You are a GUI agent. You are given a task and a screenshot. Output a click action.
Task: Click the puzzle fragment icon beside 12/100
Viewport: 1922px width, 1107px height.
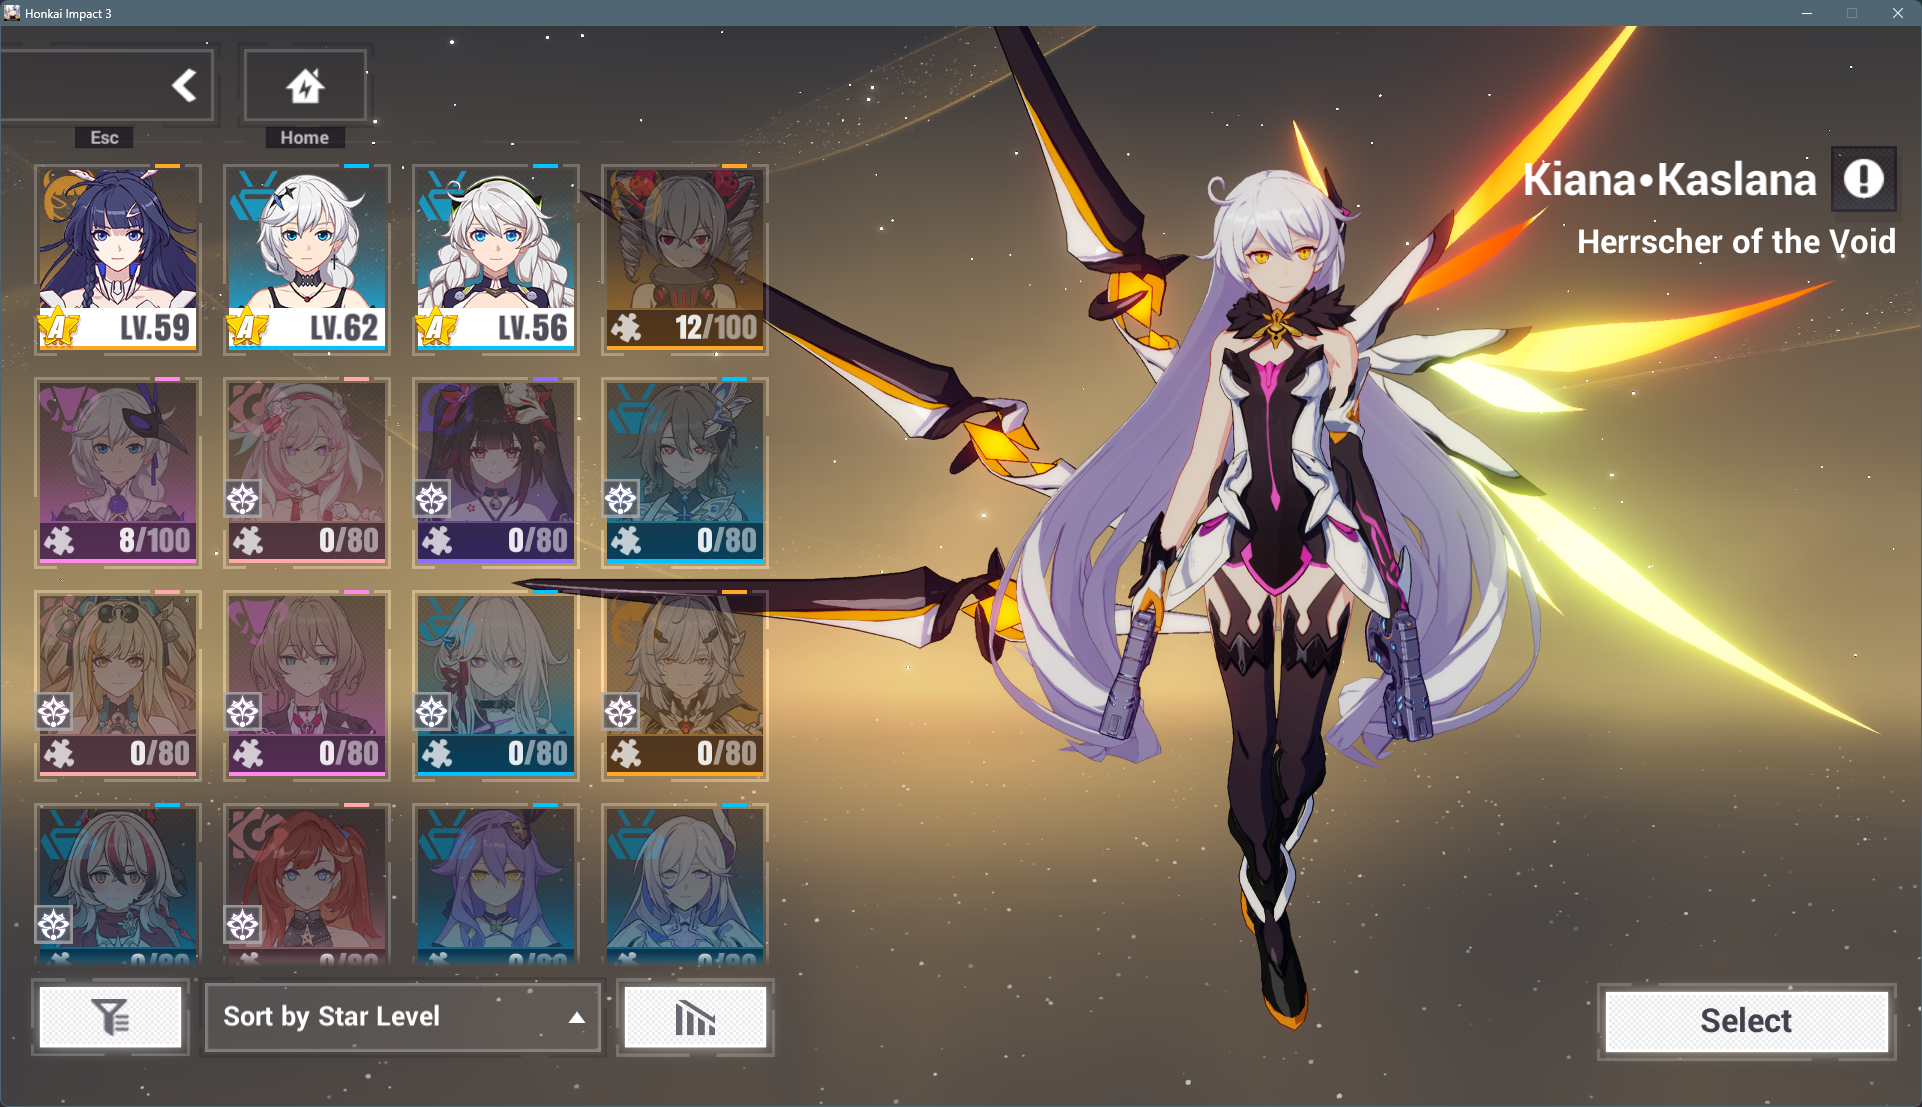[x=626, y=328]
